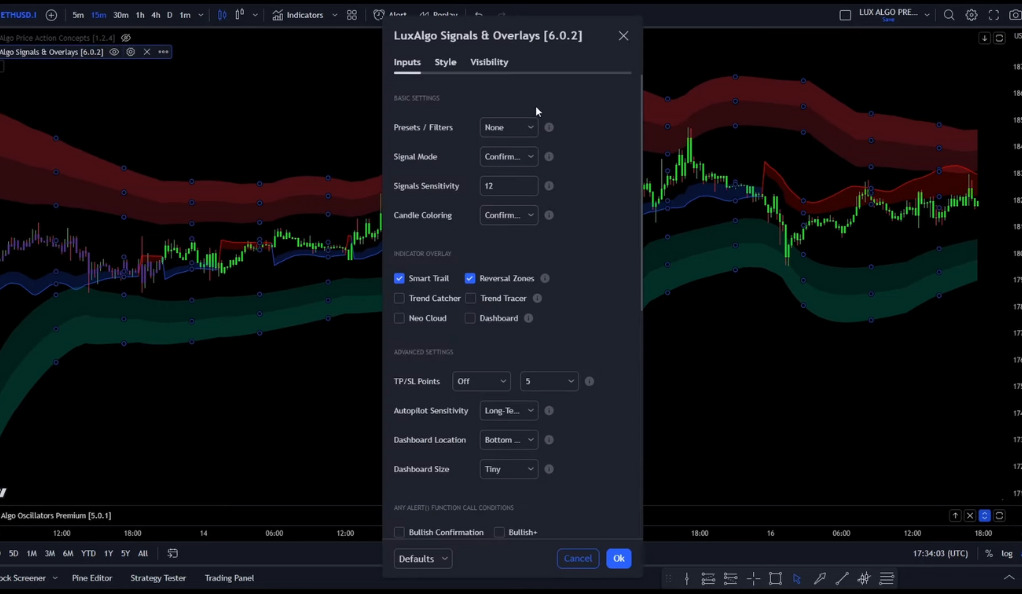Click the layout square icon beside LUX ALGO PRE

(845, 14)
